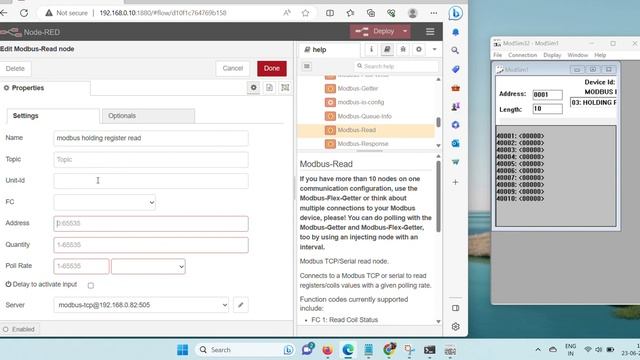
Task: Open the debug messages bug icon
Action: click(403, 49)
